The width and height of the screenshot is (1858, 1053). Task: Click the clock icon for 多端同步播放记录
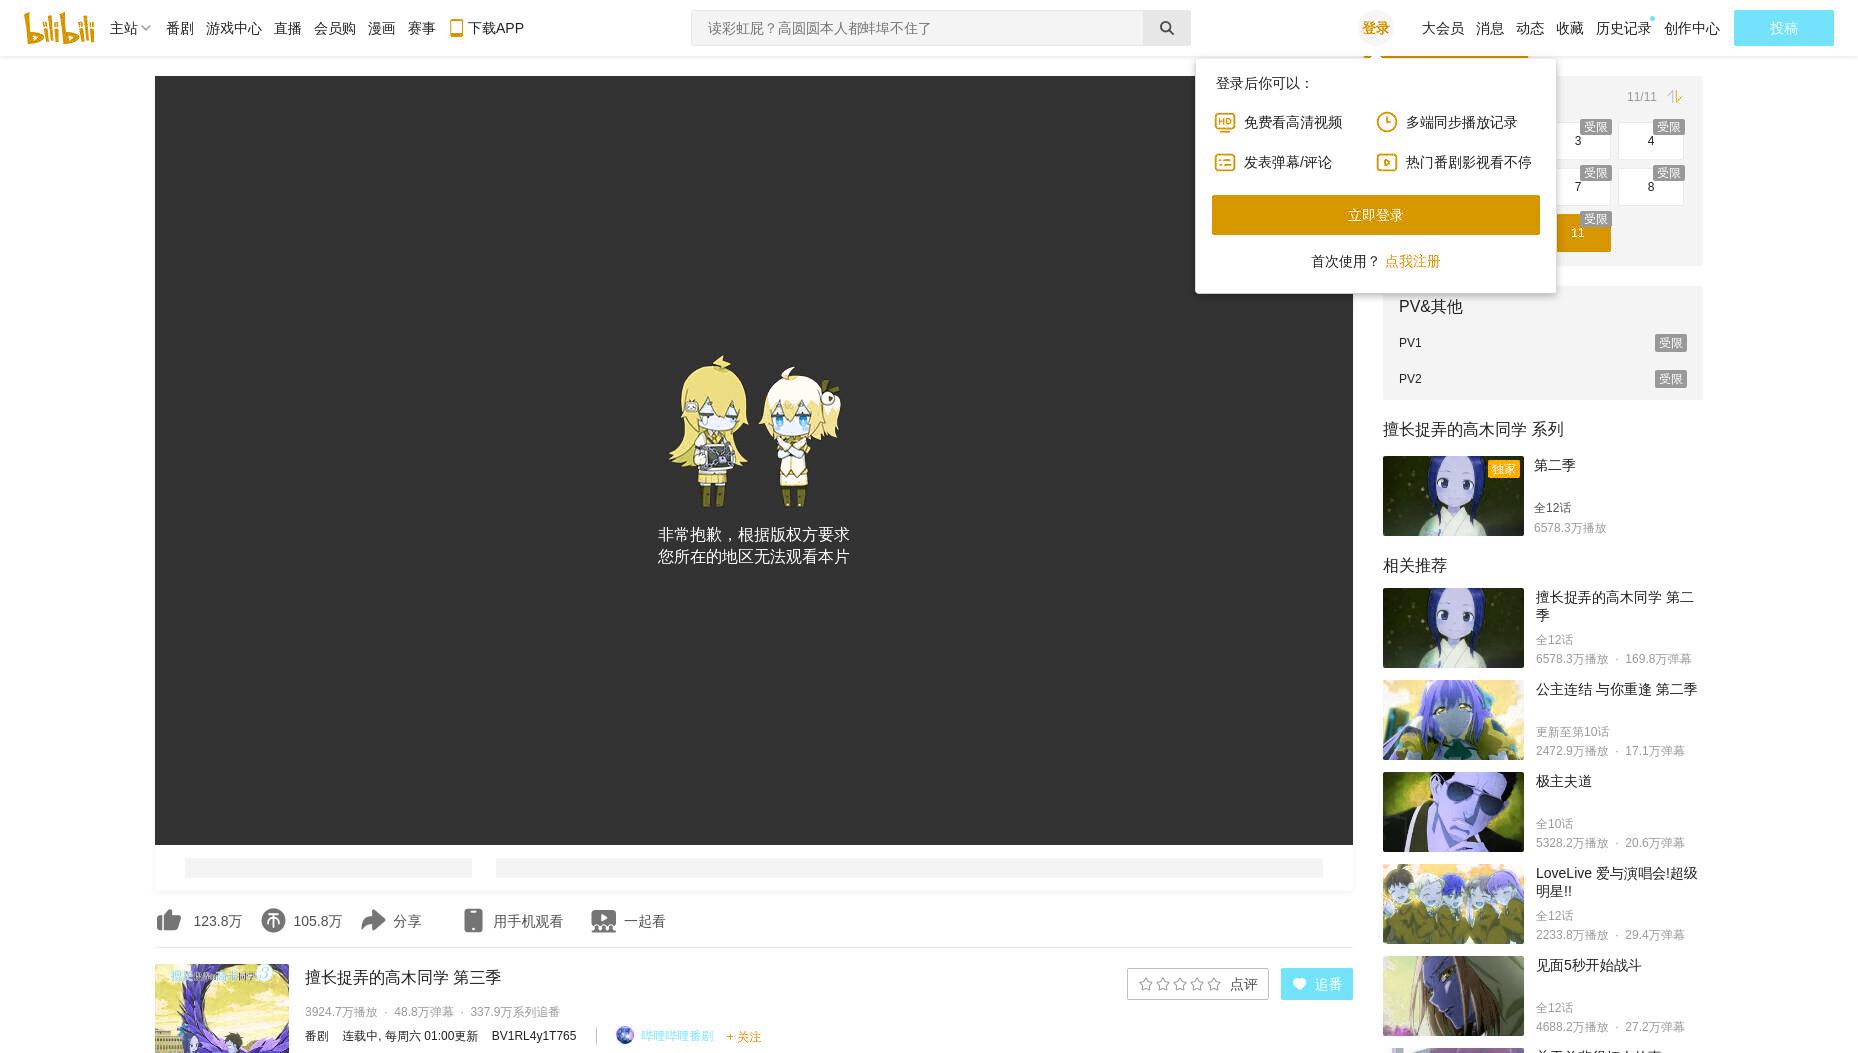[x=1387, y=122]
